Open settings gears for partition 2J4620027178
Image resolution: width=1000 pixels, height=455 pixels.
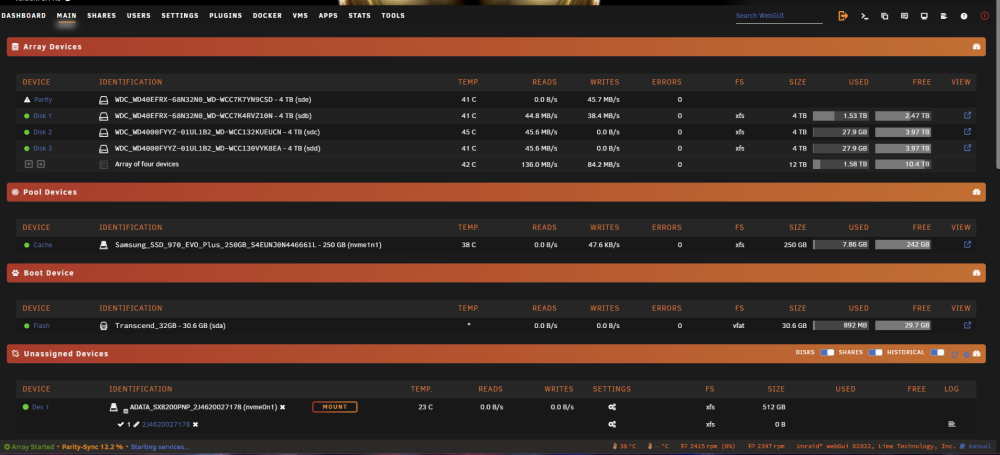[612, 424]
